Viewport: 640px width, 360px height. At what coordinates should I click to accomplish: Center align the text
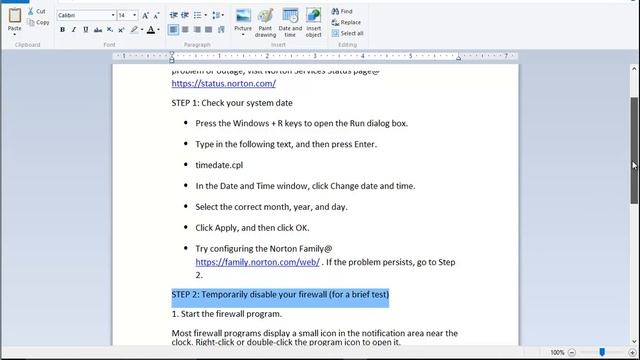(x=185, y=30)
